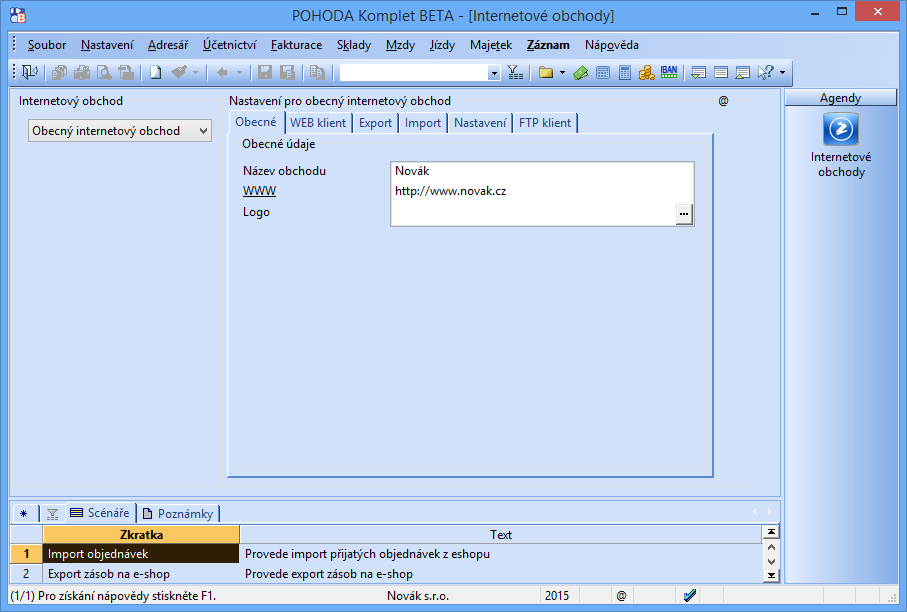
Task: Switch to the FTP klient tab
Action: (545, 123)
